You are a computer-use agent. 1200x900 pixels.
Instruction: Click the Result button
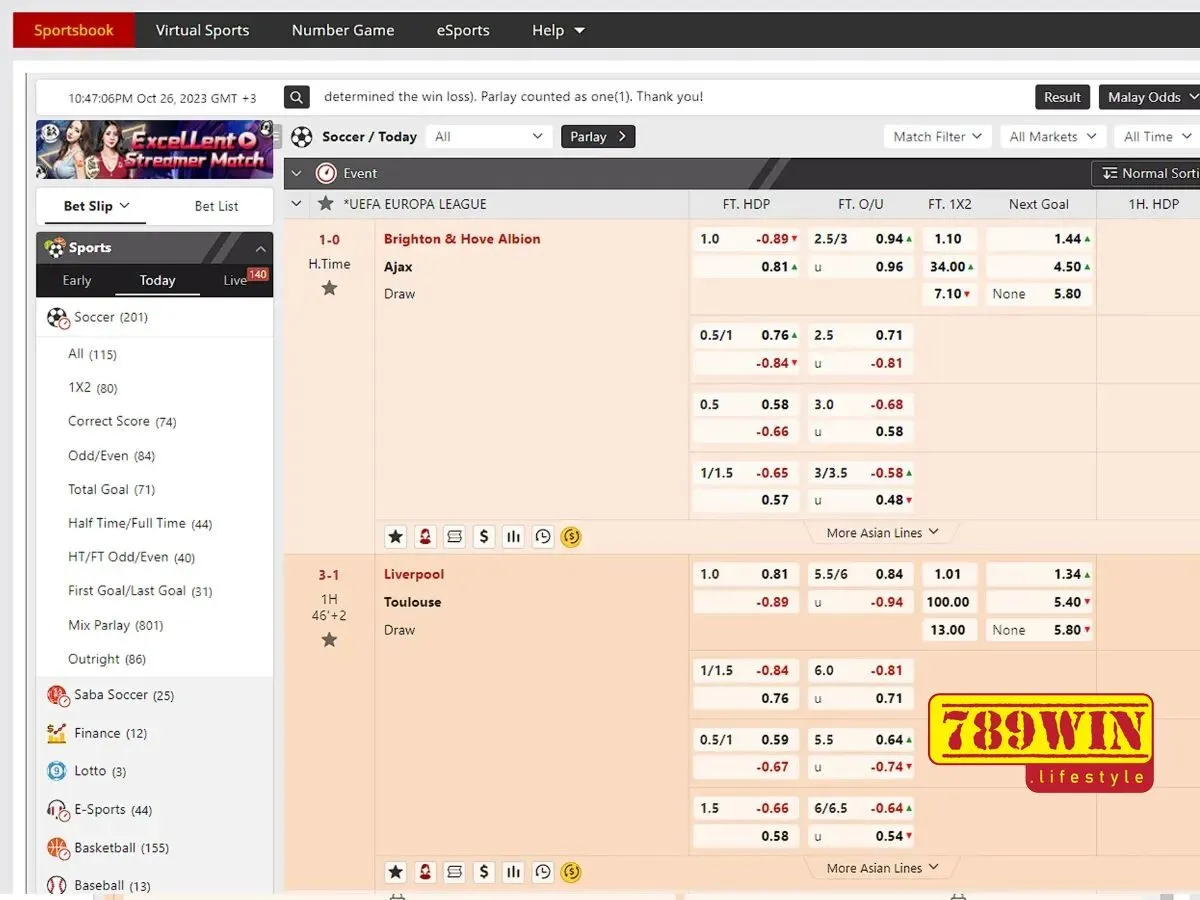(1062, 97)
